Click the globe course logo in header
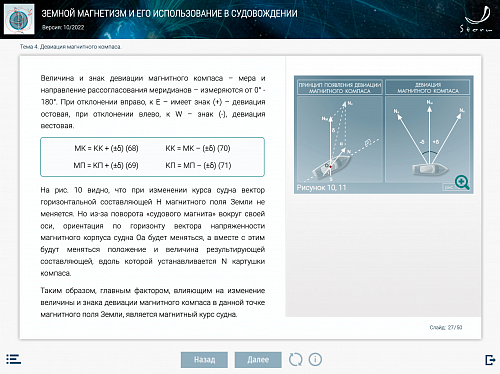Screen dimensions: 500x374 [19, 19]
